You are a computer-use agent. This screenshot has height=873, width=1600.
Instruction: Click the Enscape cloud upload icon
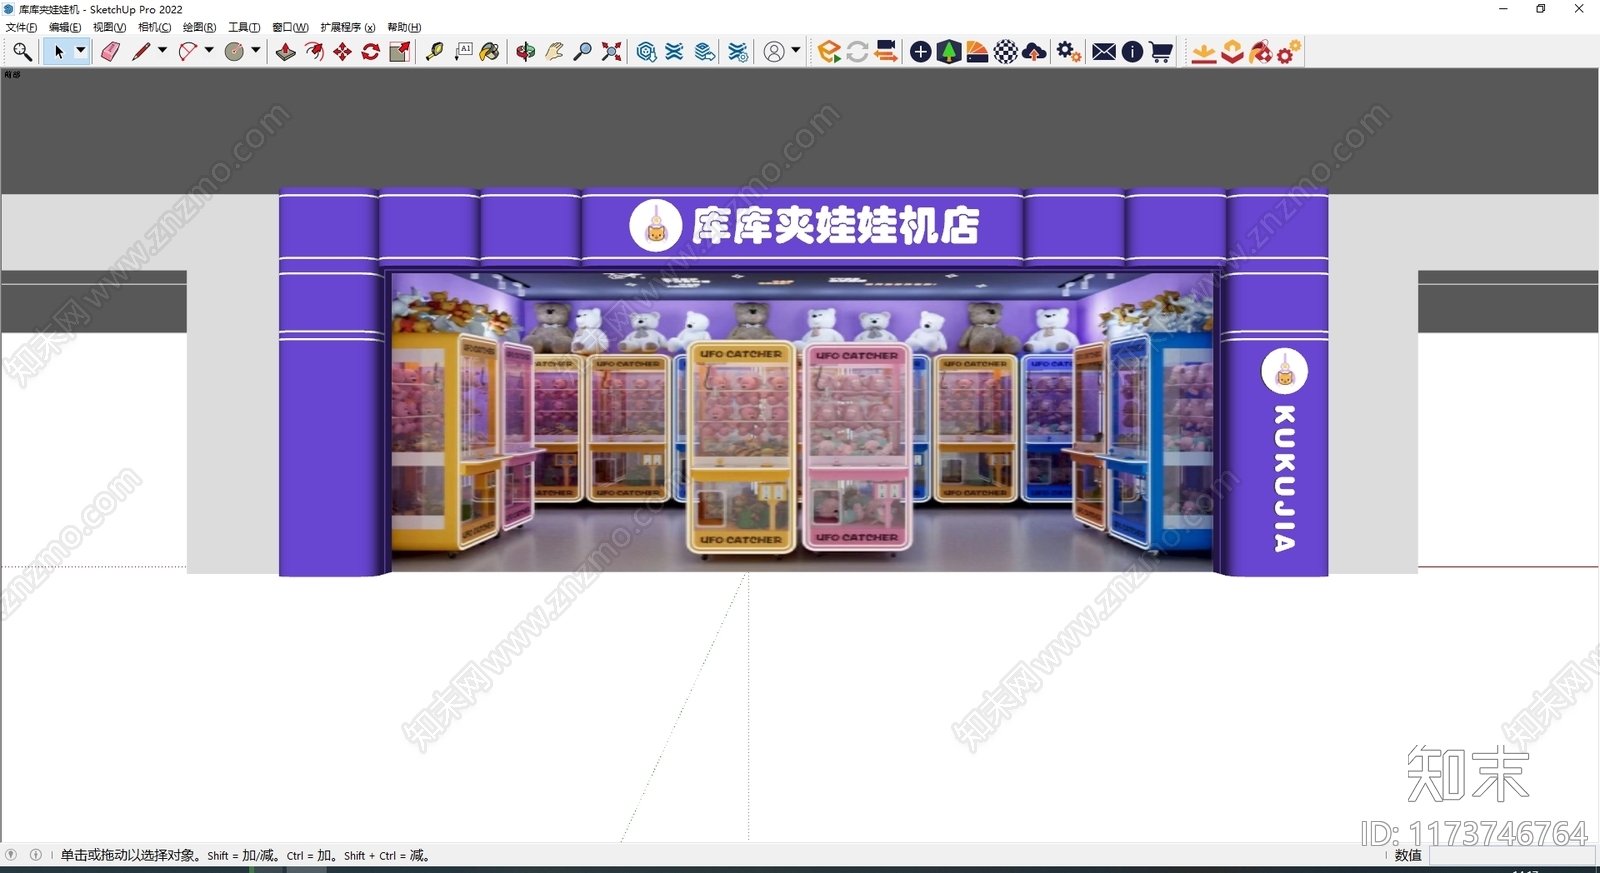point(1035,52)
